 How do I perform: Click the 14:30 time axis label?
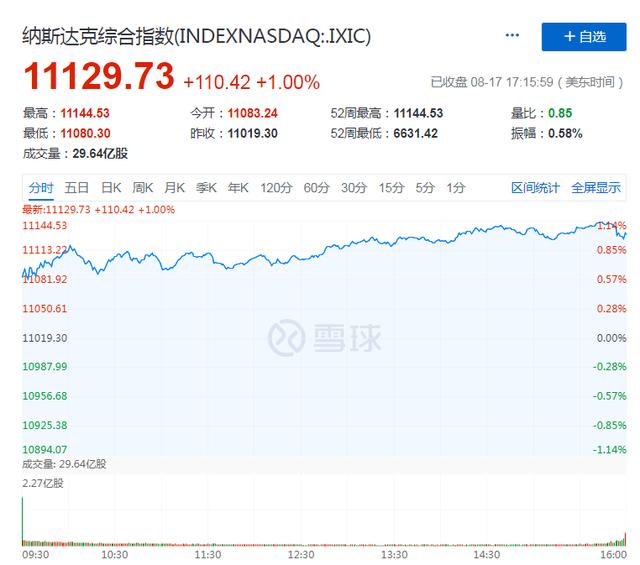coord(487,555)
